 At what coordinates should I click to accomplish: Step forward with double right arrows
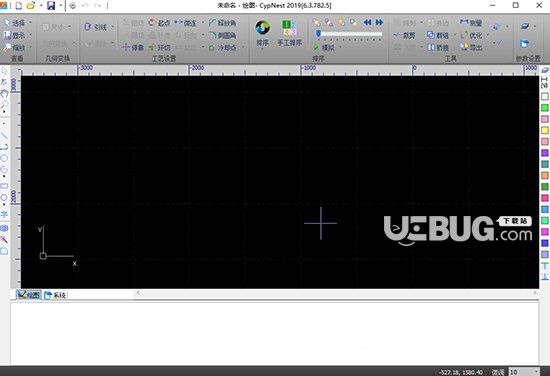coord(379,22)
